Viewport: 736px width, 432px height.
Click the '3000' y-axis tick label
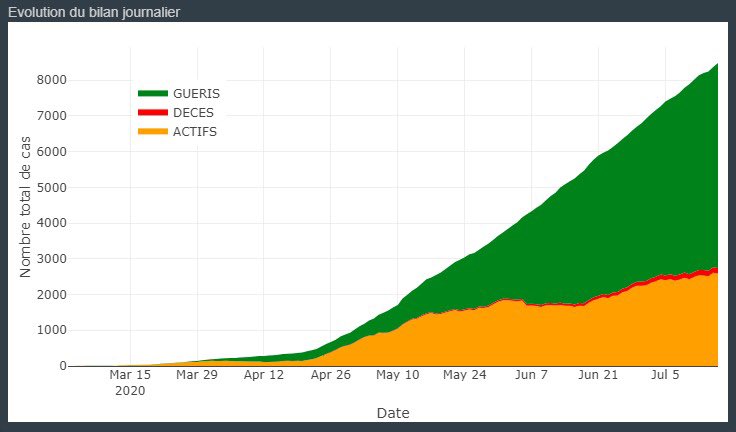pos(52,259)
